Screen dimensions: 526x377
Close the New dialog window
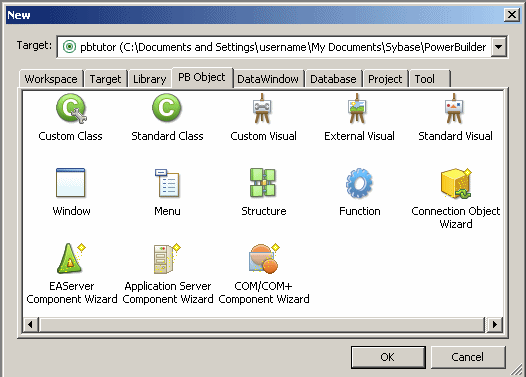(x=512, y=15)
